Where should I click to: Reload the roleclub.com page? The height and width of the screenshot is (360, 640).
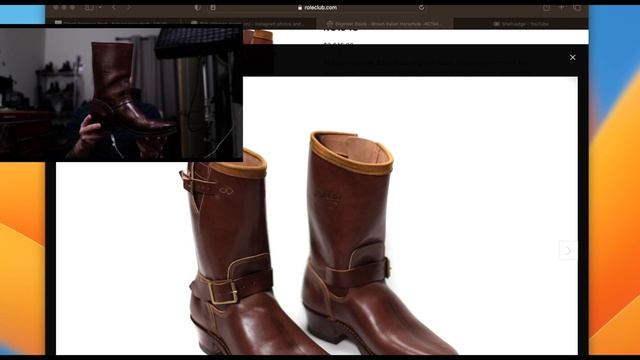pyautogui.click(x=421, y=8)
